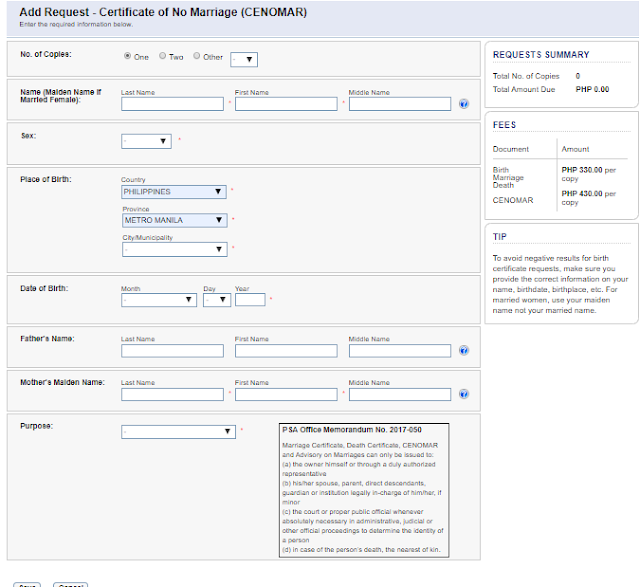Focus Mother's Maiden First Name field
The width and height of the screenshot is (640, 587).
286,394
